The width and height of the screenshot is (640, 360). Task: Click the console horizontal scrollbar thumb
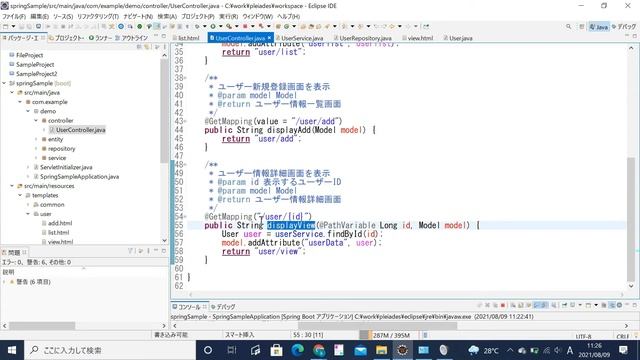click(x=378, y=325)
